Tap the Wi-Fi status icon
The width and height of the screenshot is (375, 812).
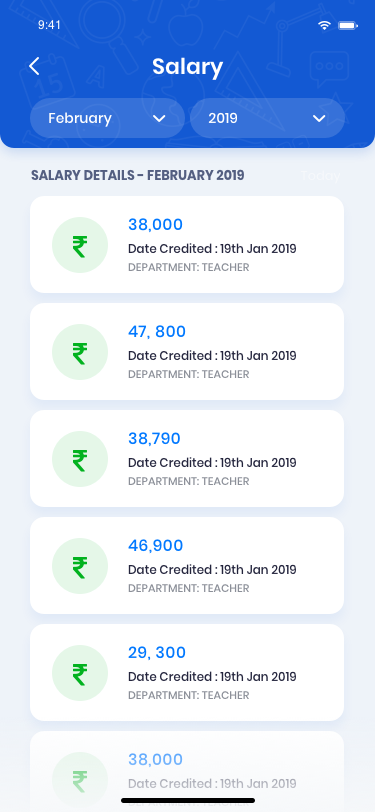325,25
